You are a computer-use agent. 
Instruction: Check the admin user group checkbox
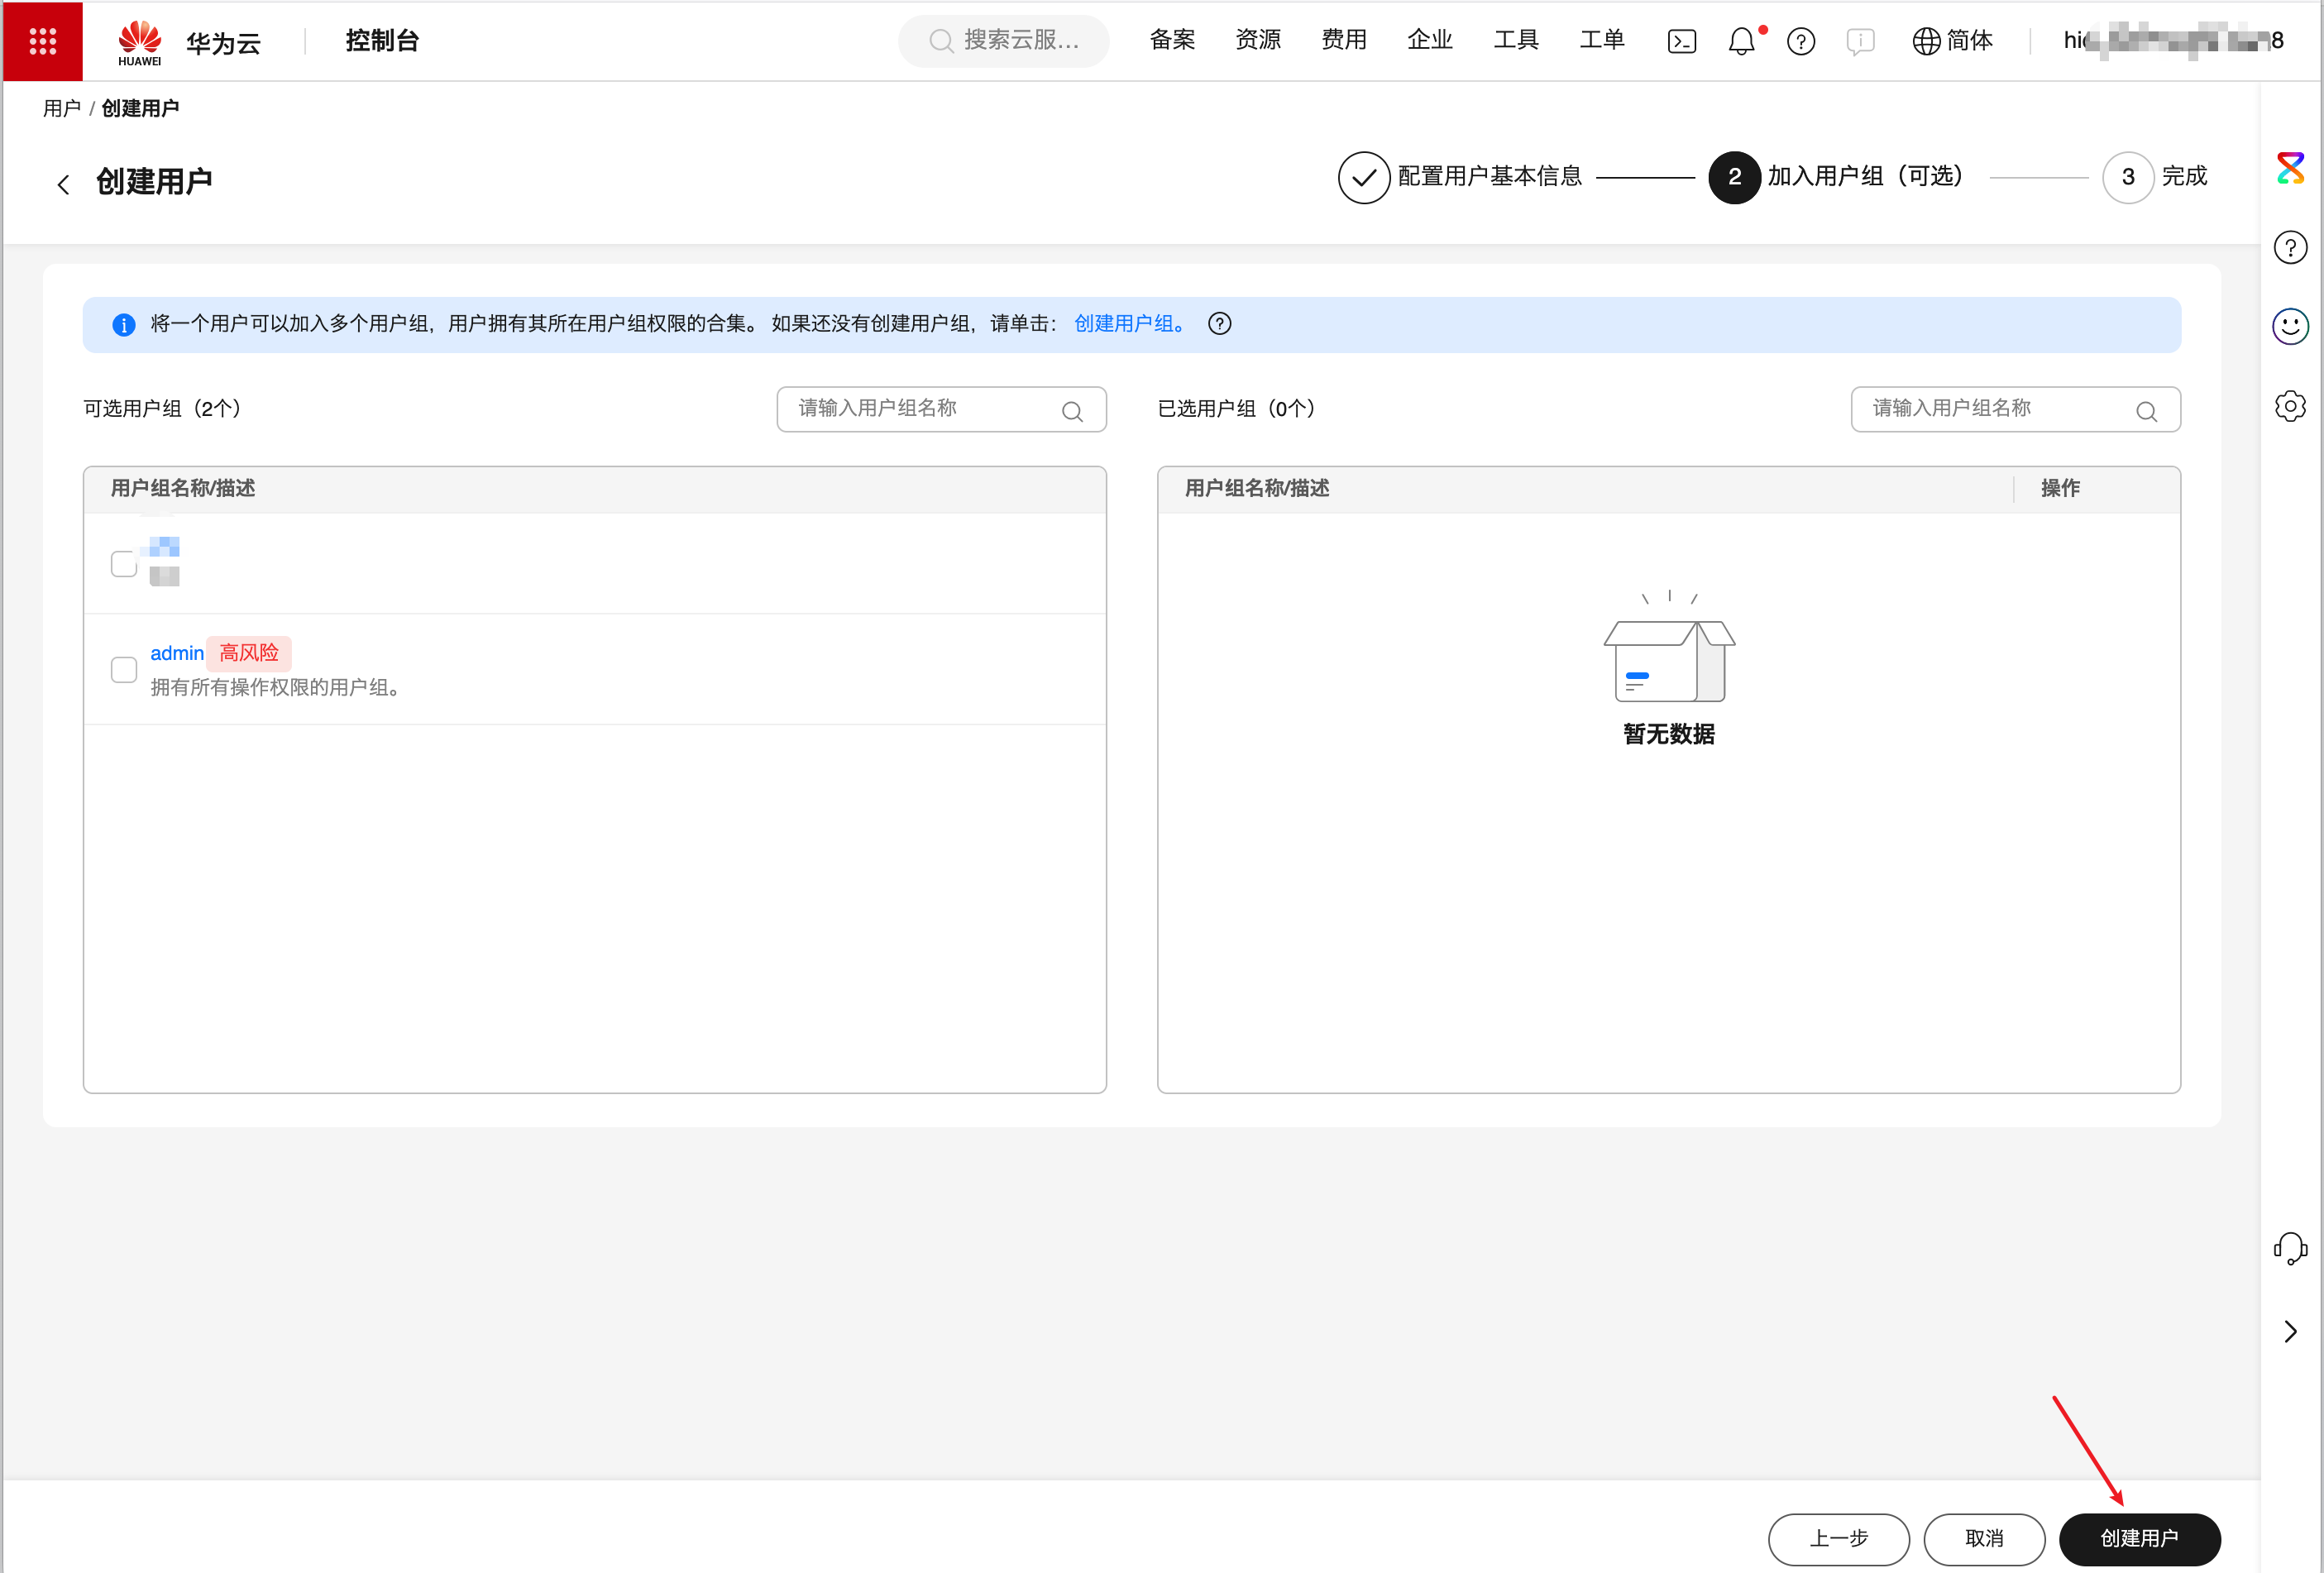(124, 669)
